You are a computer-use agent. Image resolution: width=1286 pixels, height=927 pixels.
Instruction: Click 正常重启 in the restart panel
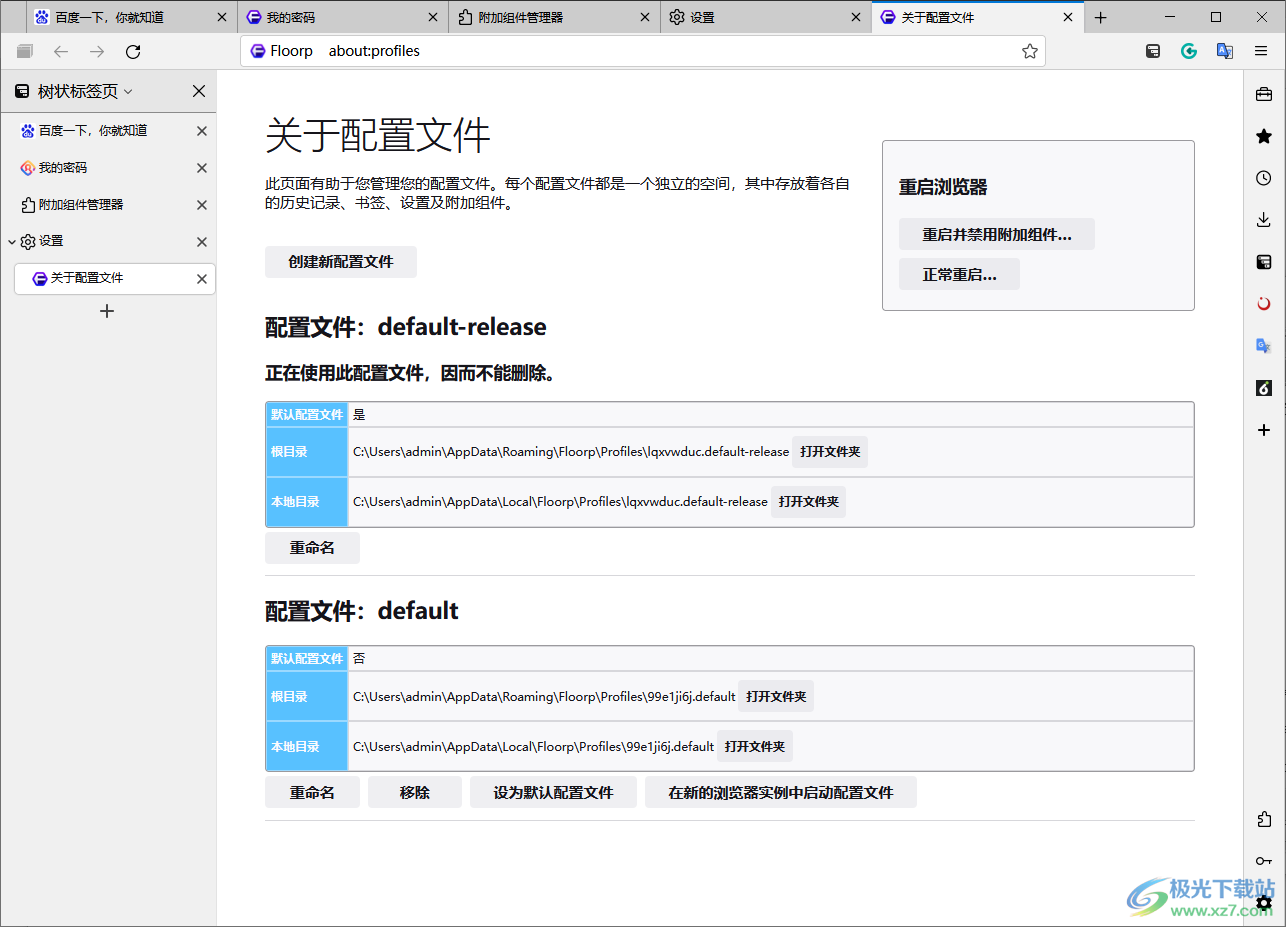coord(959,273)
